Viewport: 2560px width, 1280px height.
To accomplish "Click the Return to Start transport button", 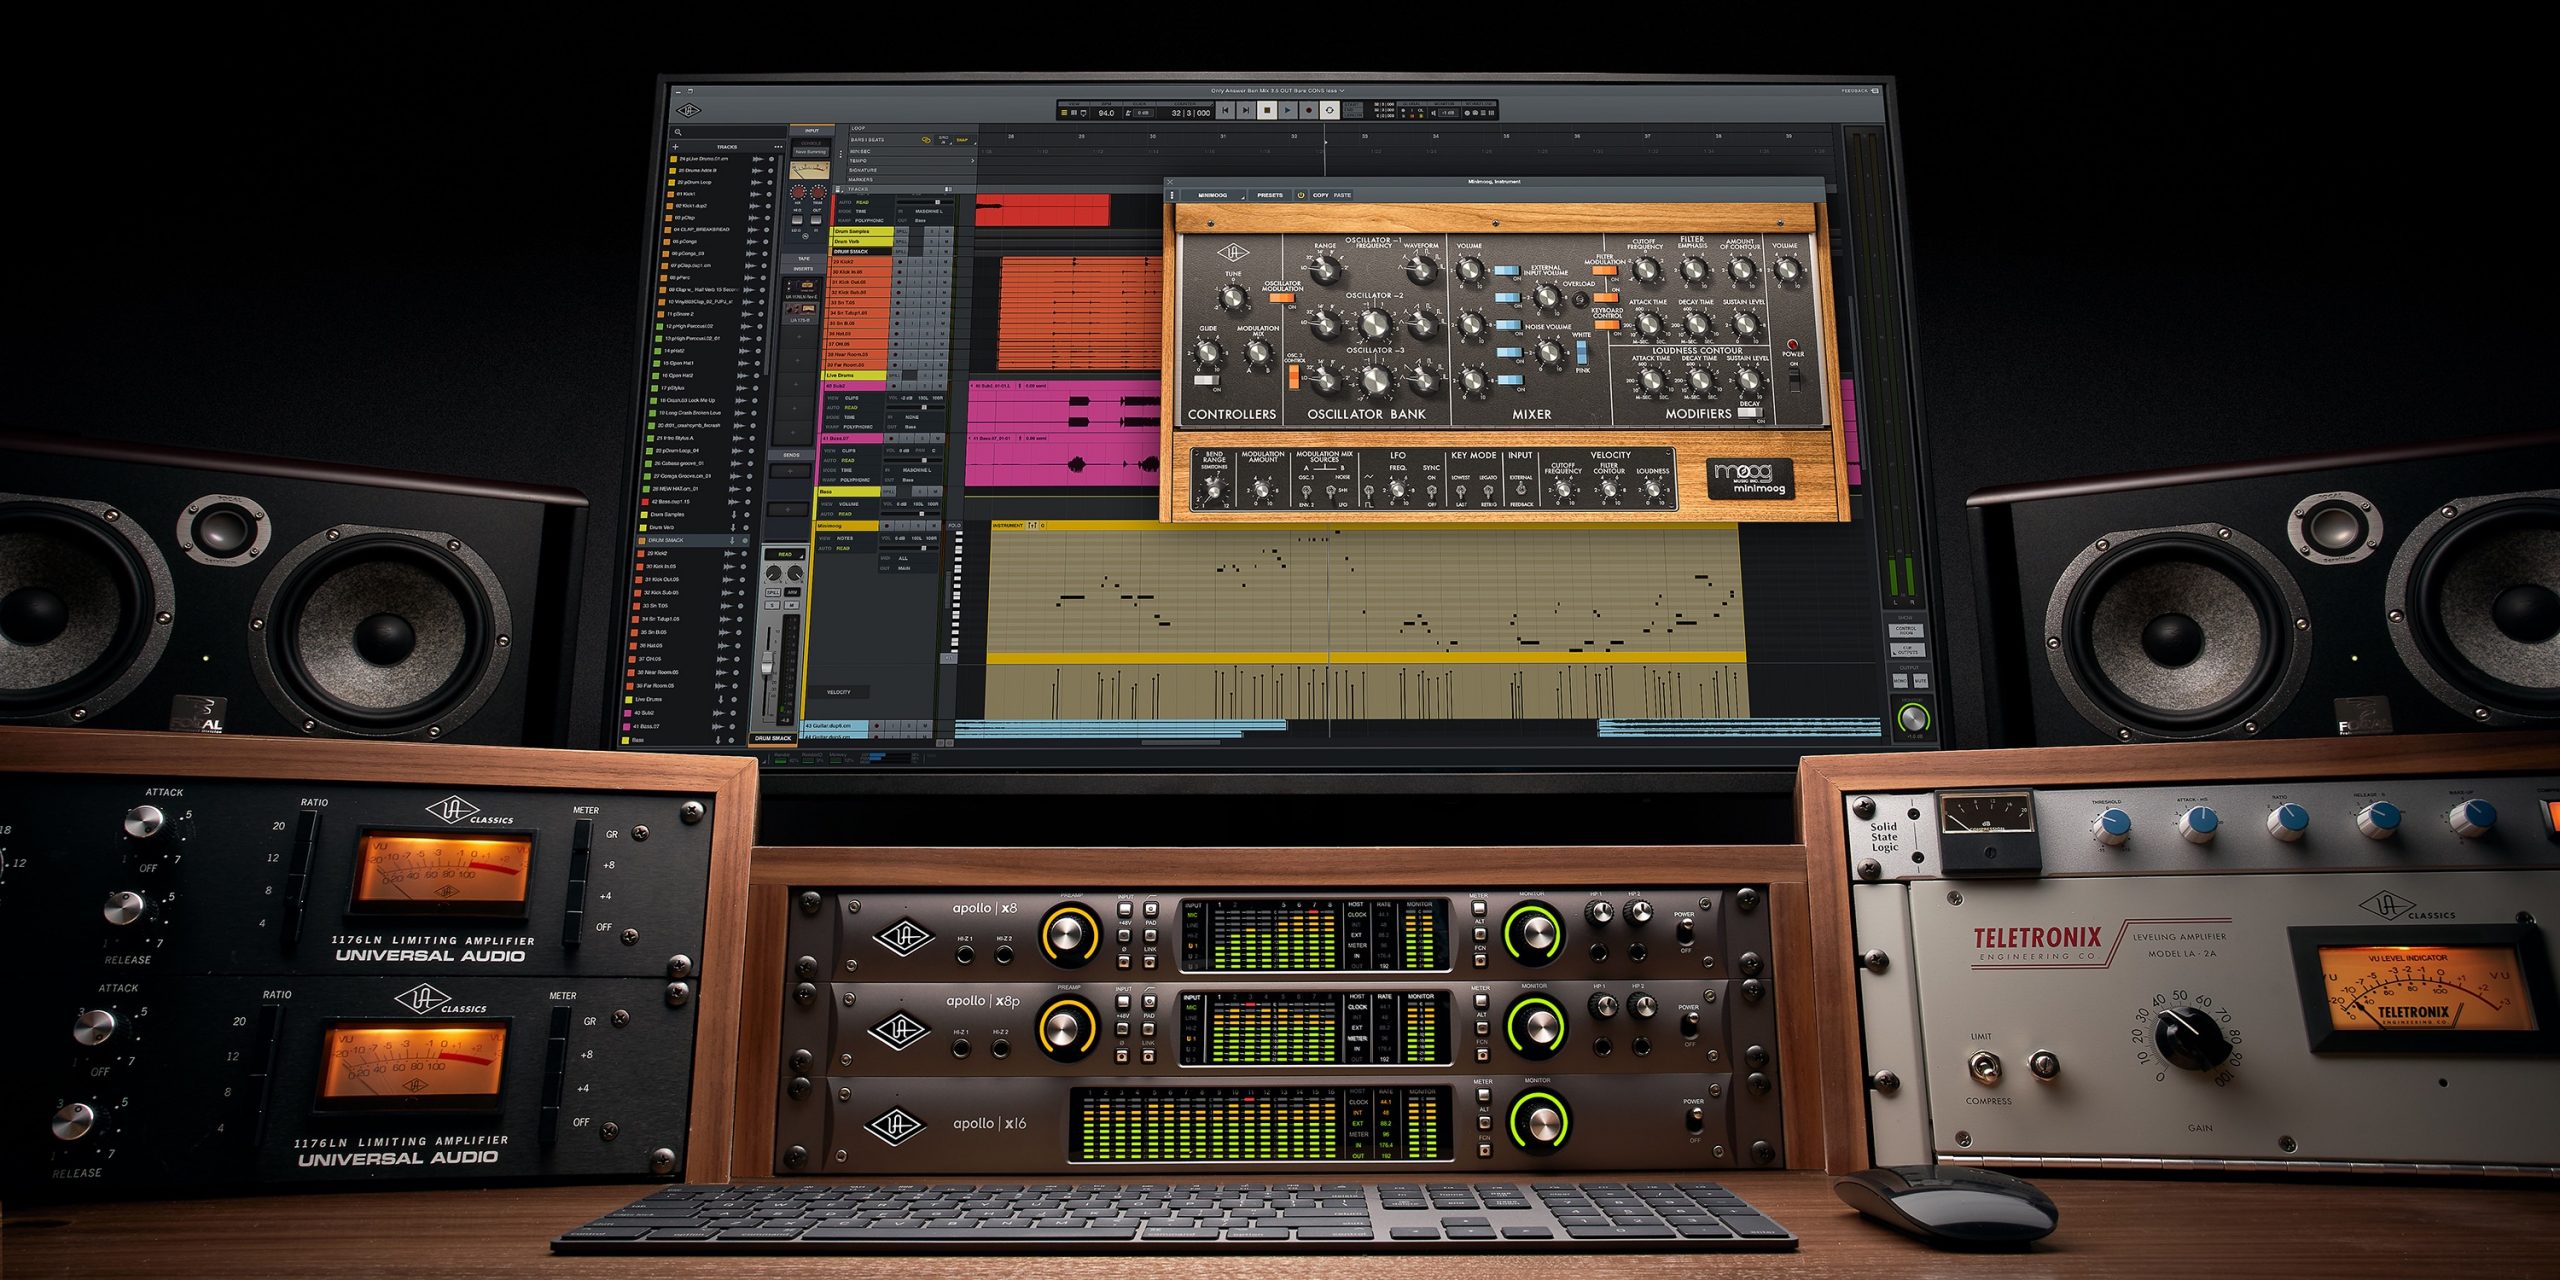I will (1225, 110).
